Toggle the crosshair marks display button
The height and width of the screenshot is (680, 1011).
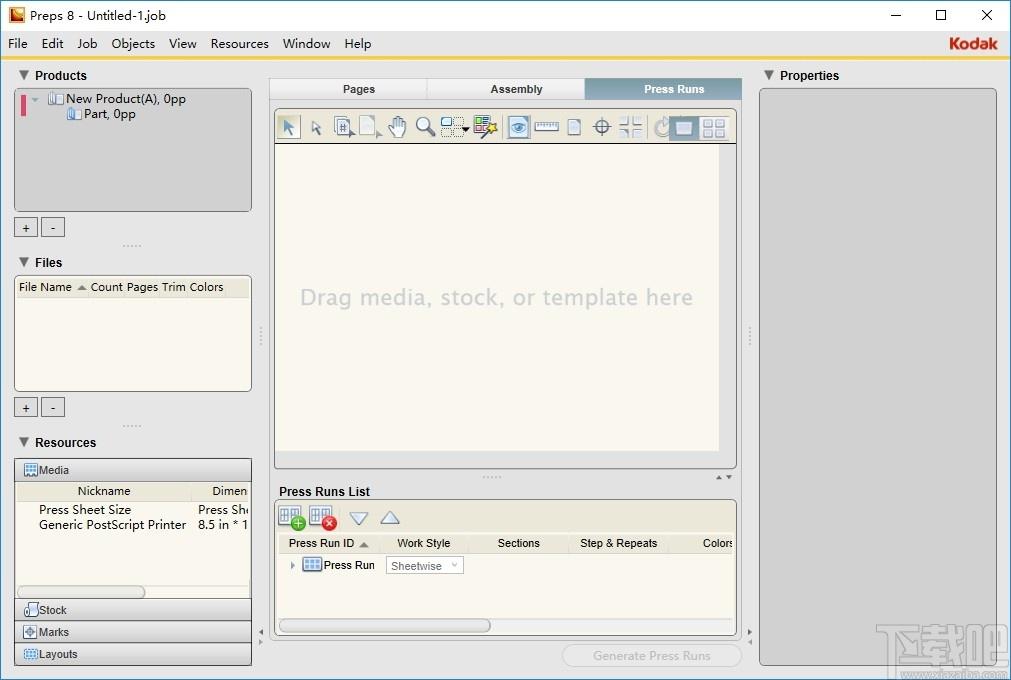[602, 127]
